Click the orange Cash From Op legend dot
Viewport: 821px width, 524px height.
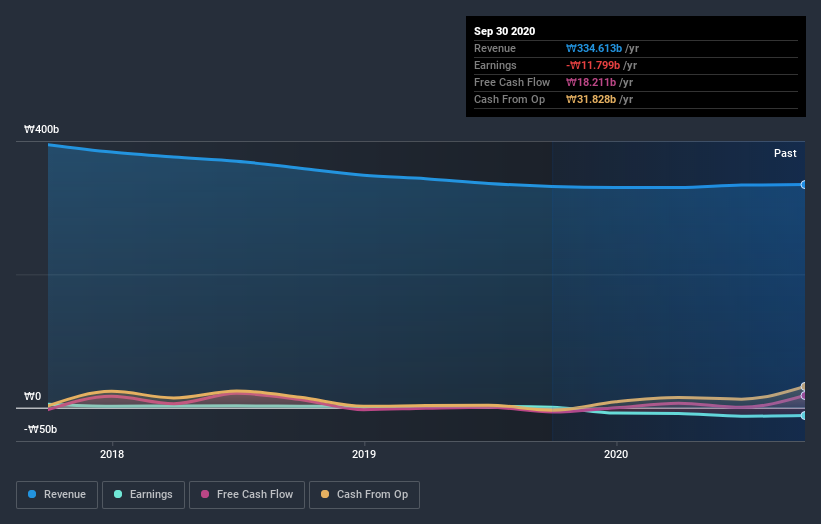[325, 494]
